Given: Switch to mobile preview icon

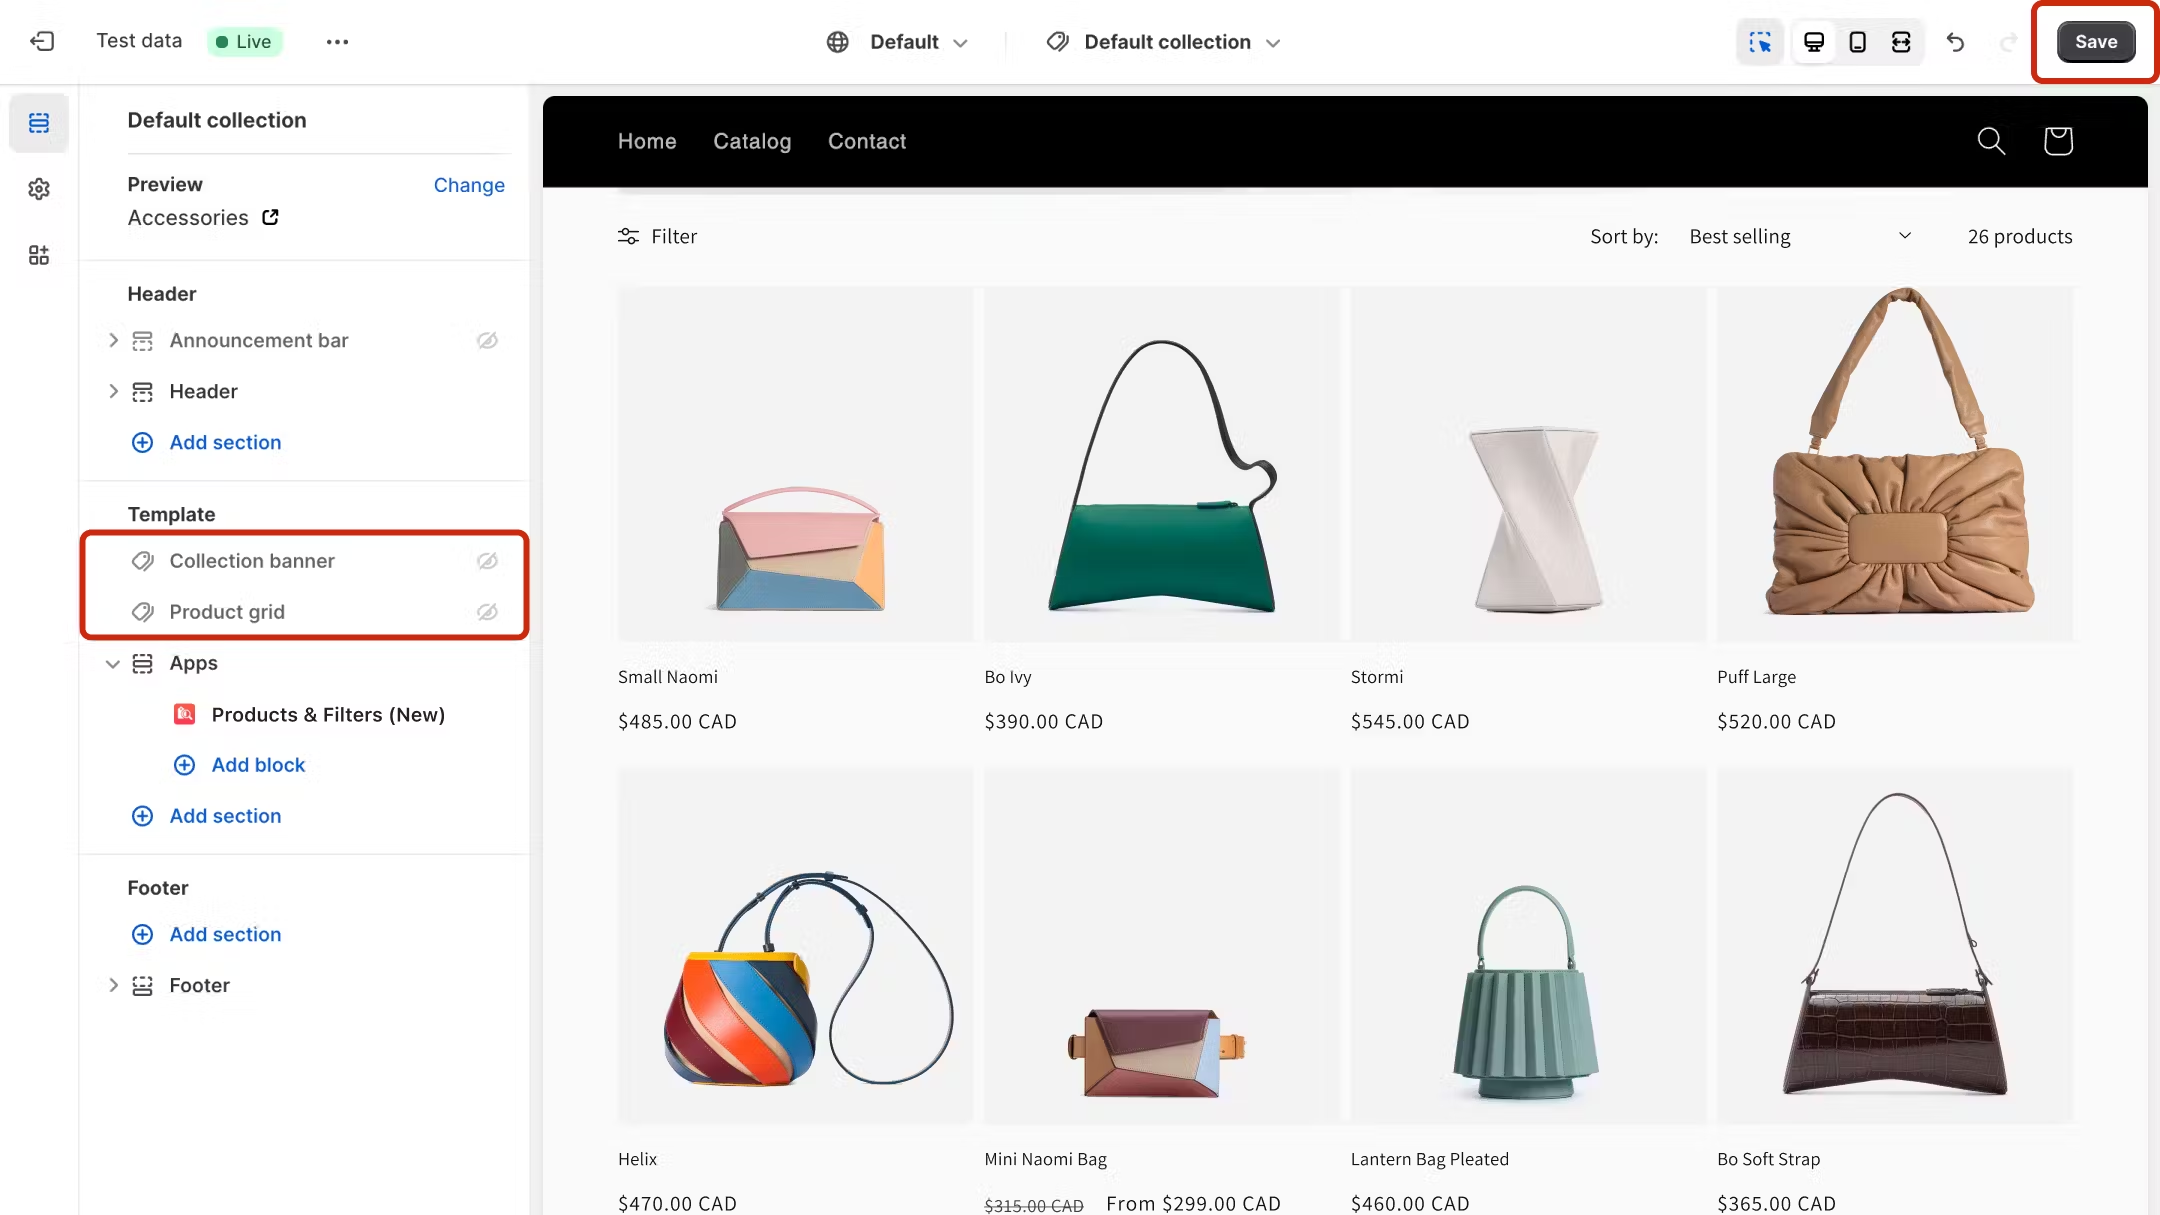Looking at the screenshot, I should pos(1857,42).
